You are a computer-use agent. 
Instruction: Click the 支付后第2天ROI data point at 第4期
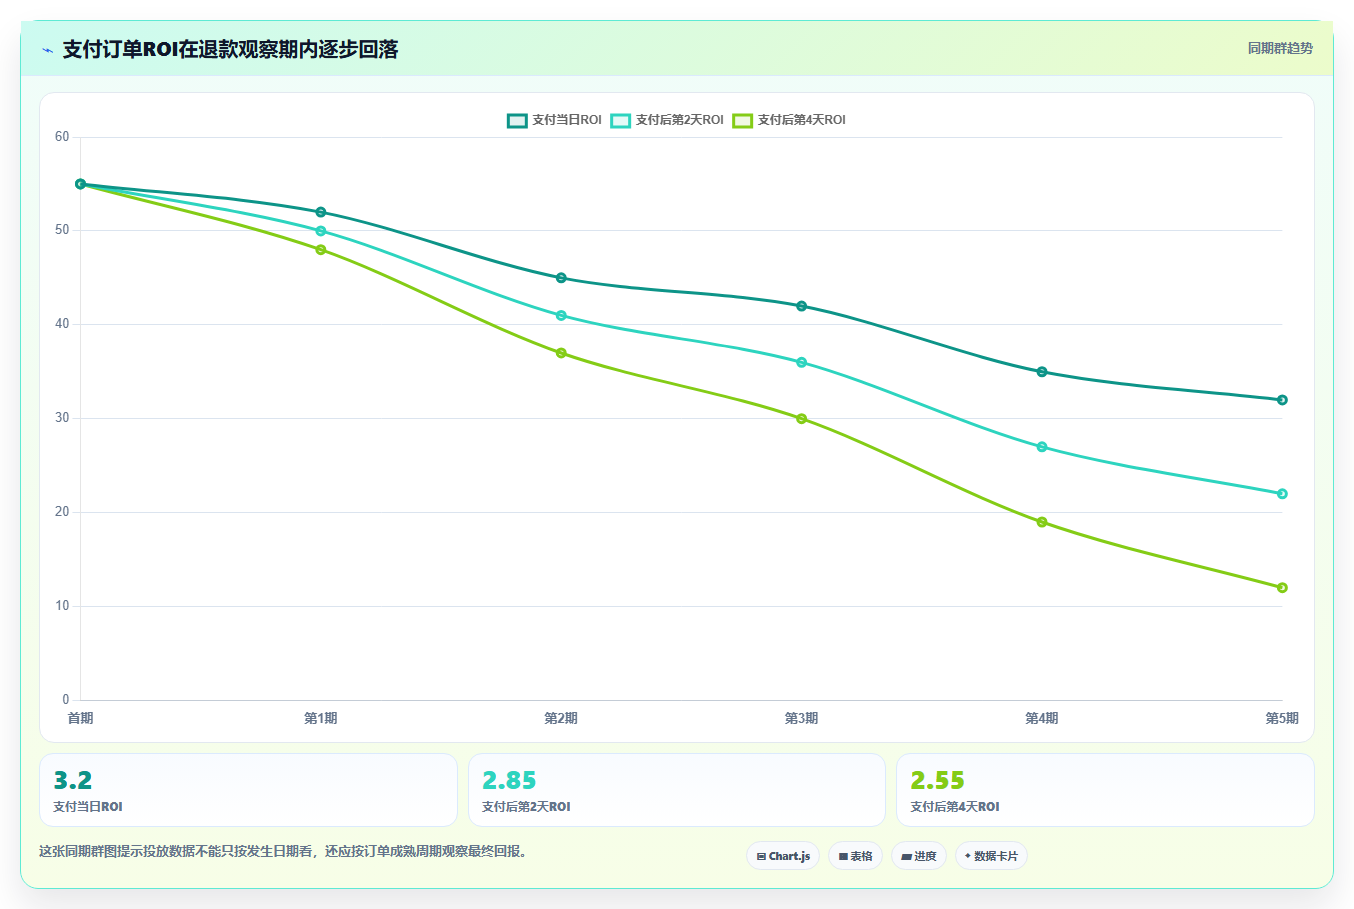click(1042, 447)
